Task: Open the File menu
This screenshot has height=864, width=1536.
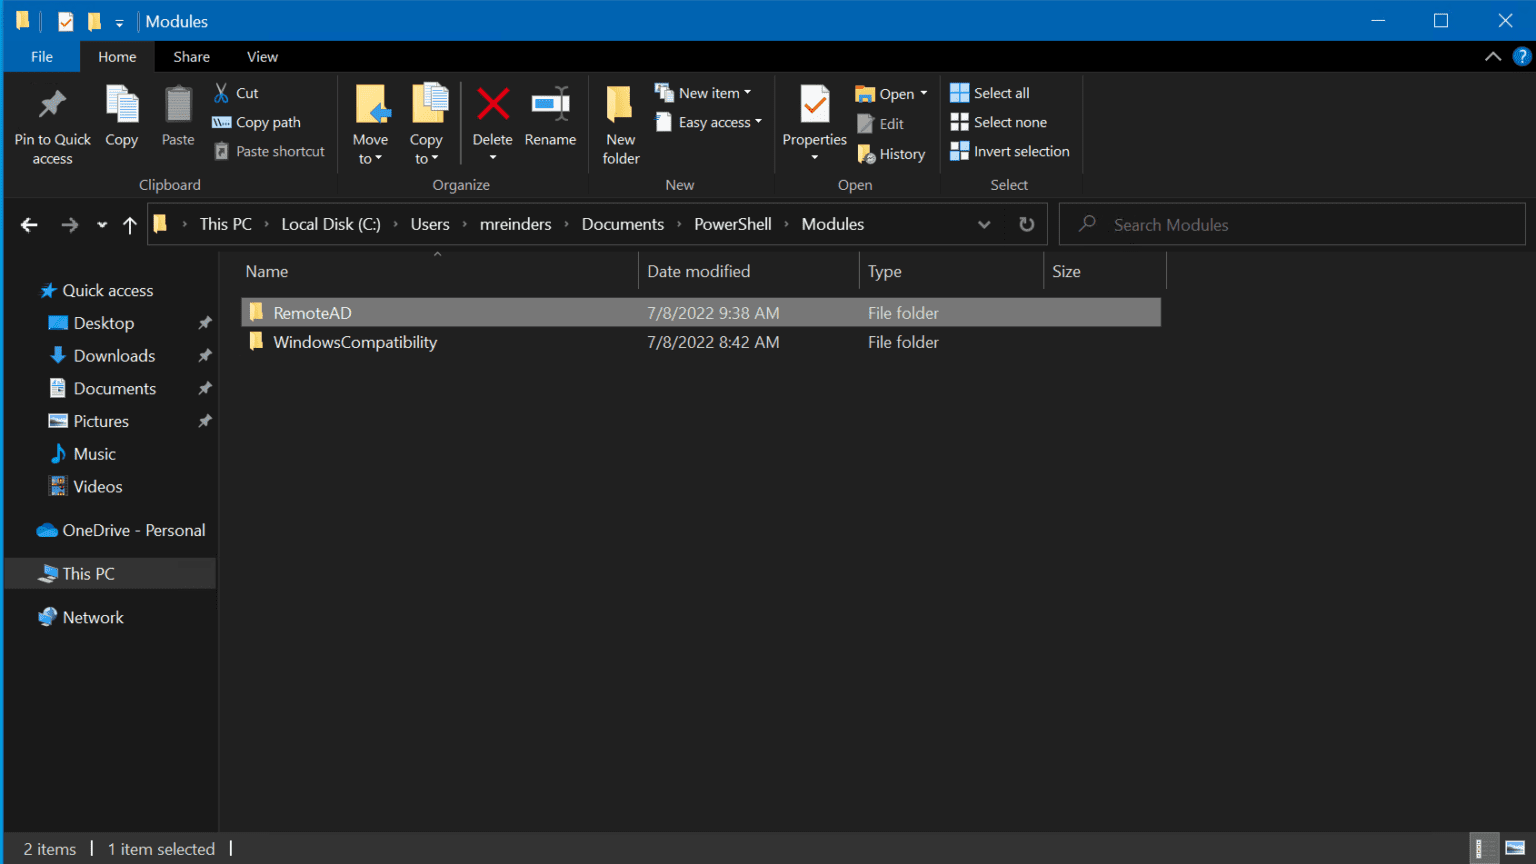Action: point(41,57)
